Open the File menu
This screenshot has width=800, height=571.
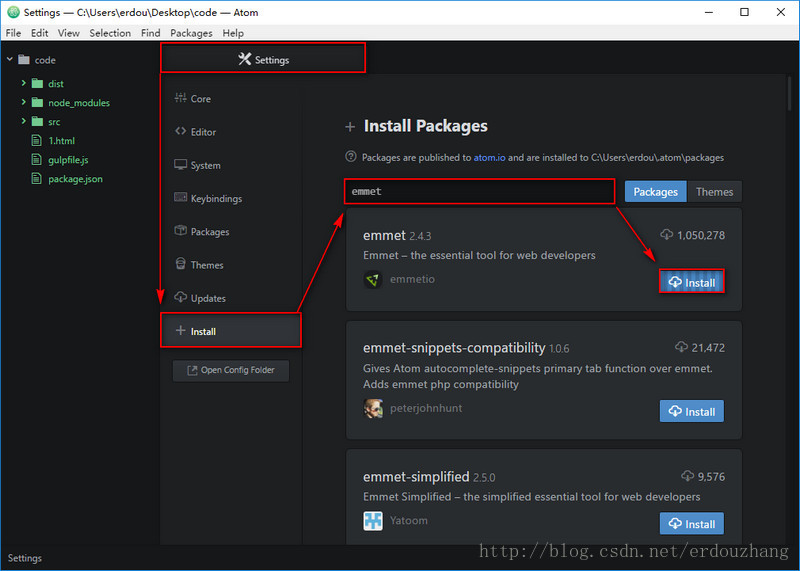[13, 33]
